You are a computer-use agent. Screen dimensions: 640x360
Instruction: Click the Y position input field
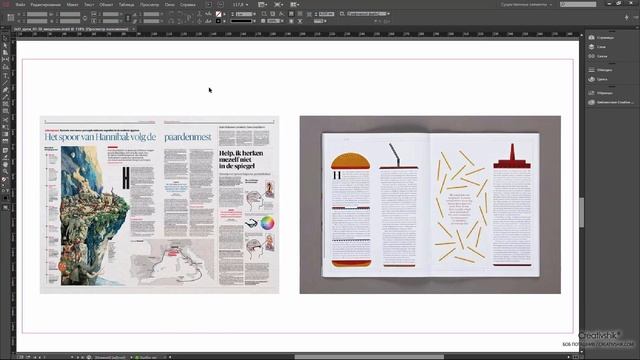37,21
